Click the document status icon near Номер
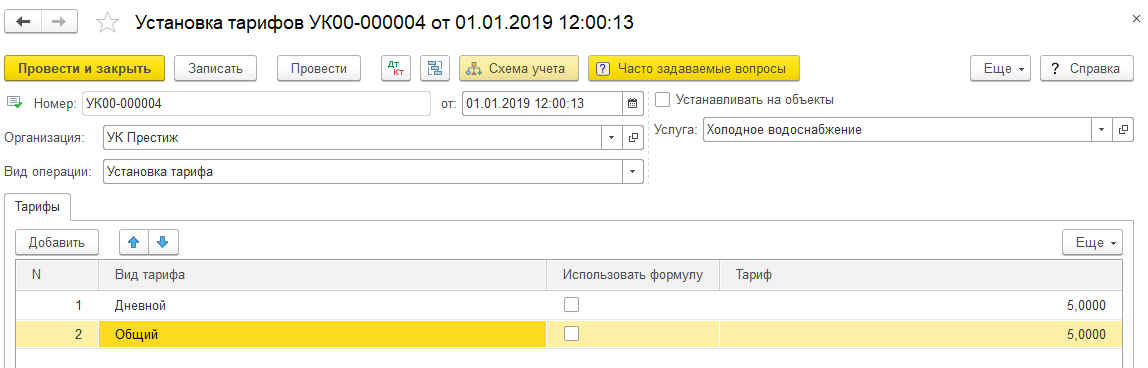The image size is (1148, 368). pyautogui.click(x=15, y=102)
